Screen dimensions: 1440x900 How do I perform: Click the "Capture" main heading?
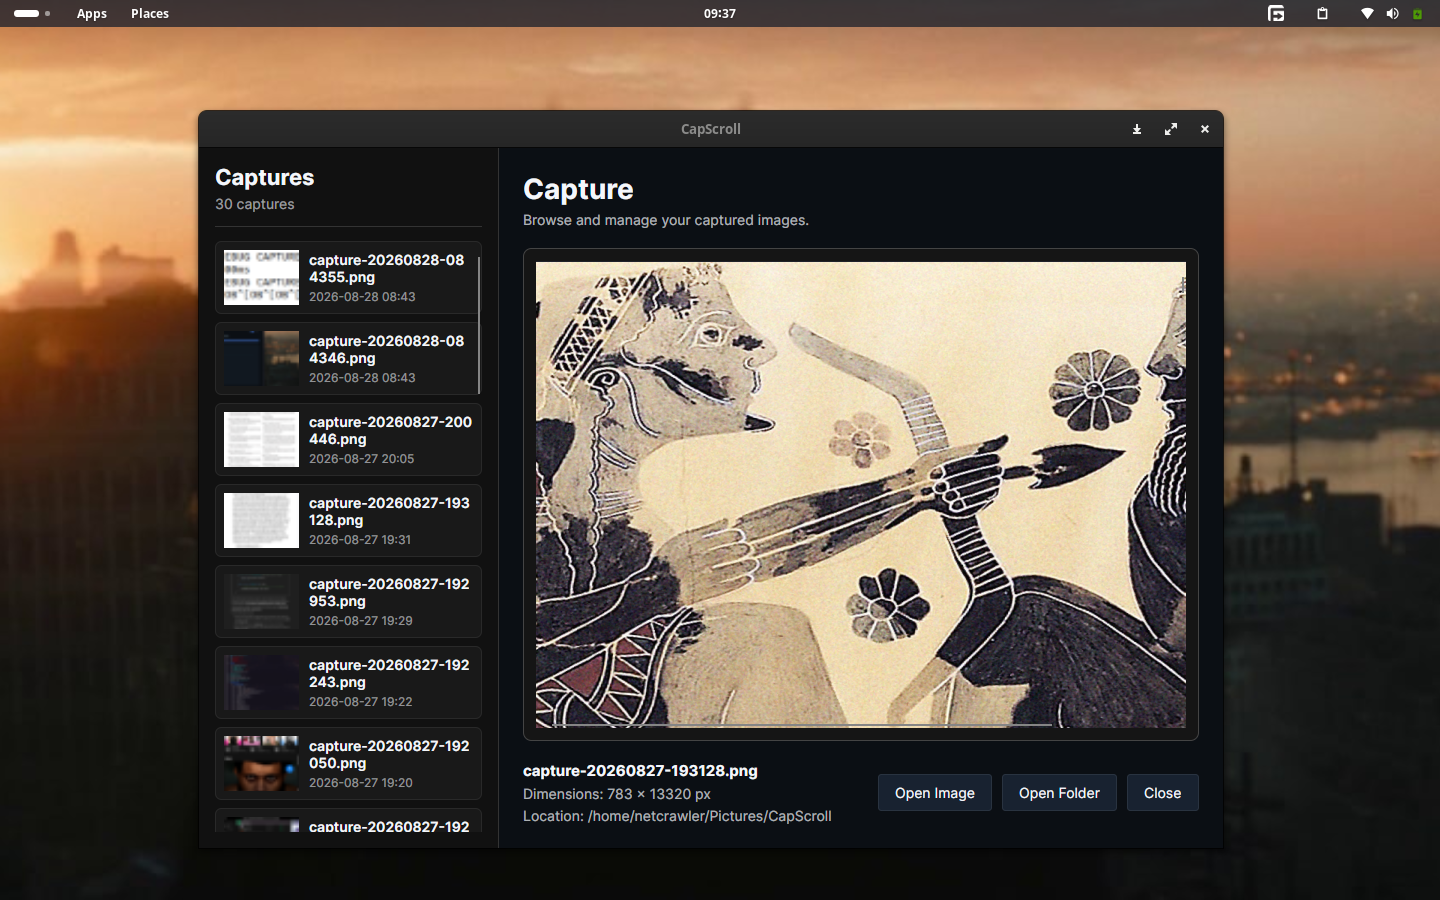click(578, 189)
